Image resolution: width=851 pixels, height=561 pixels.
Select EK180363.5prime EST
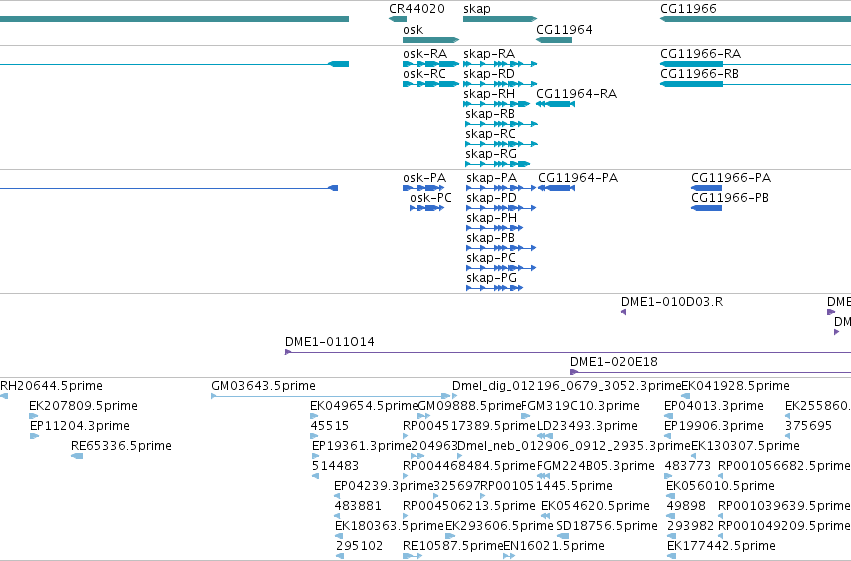pos(339,536)
